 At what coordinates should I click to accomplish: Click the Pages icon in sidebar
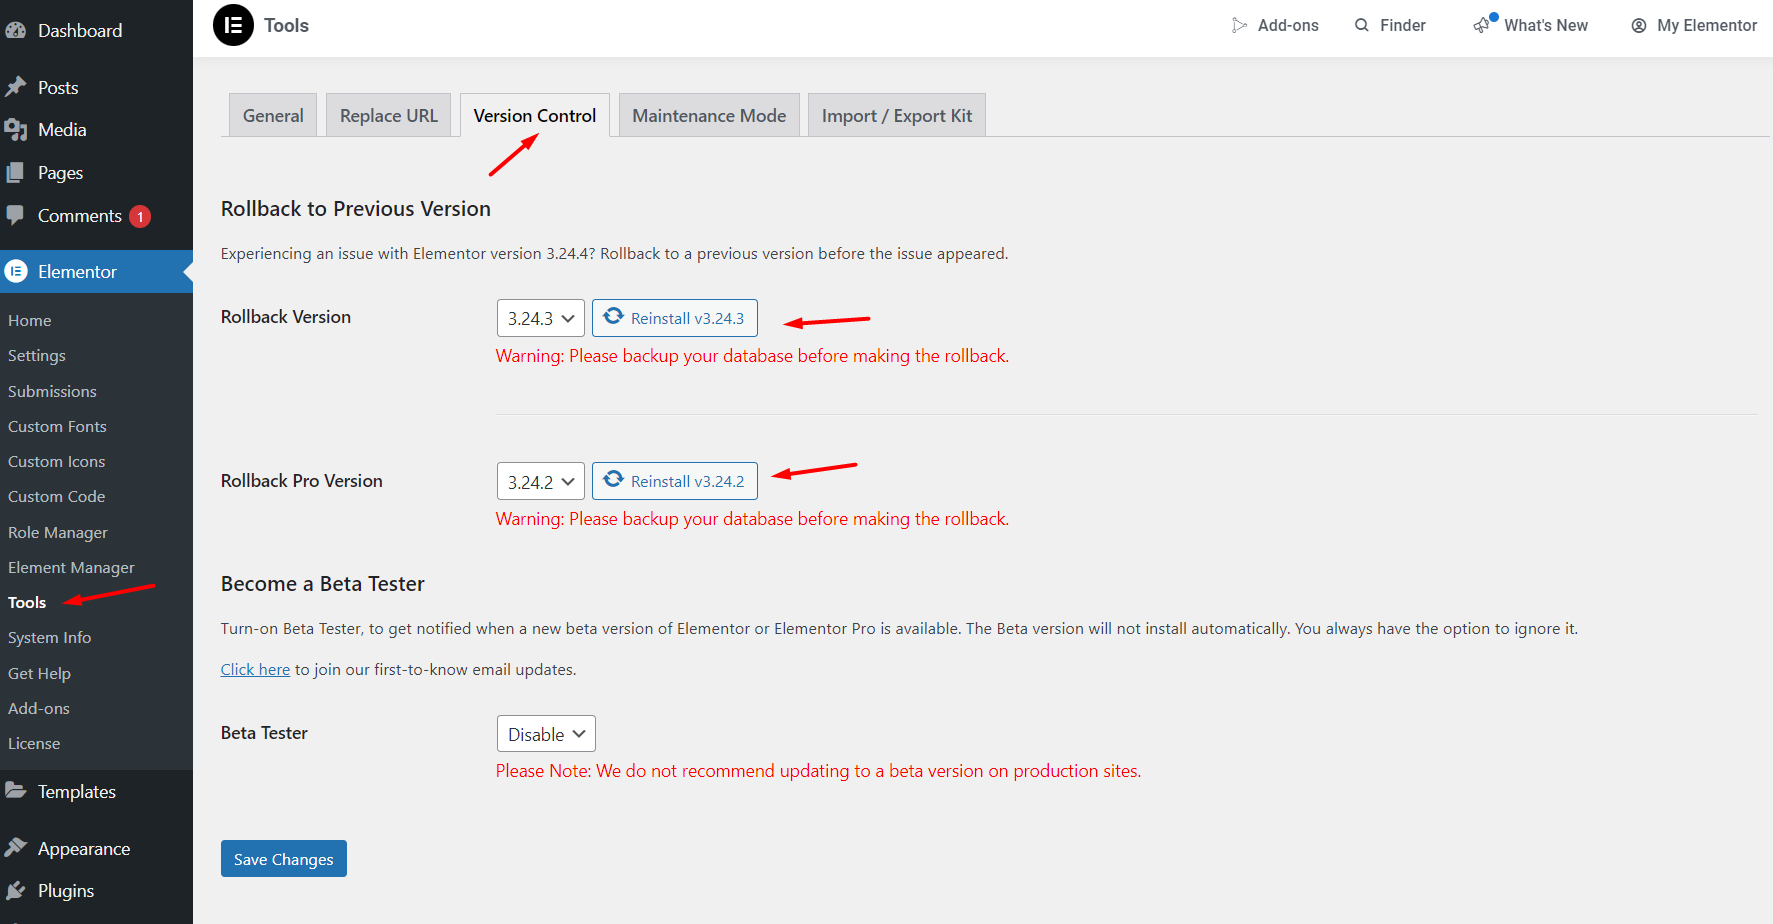(x=16, y=172)
